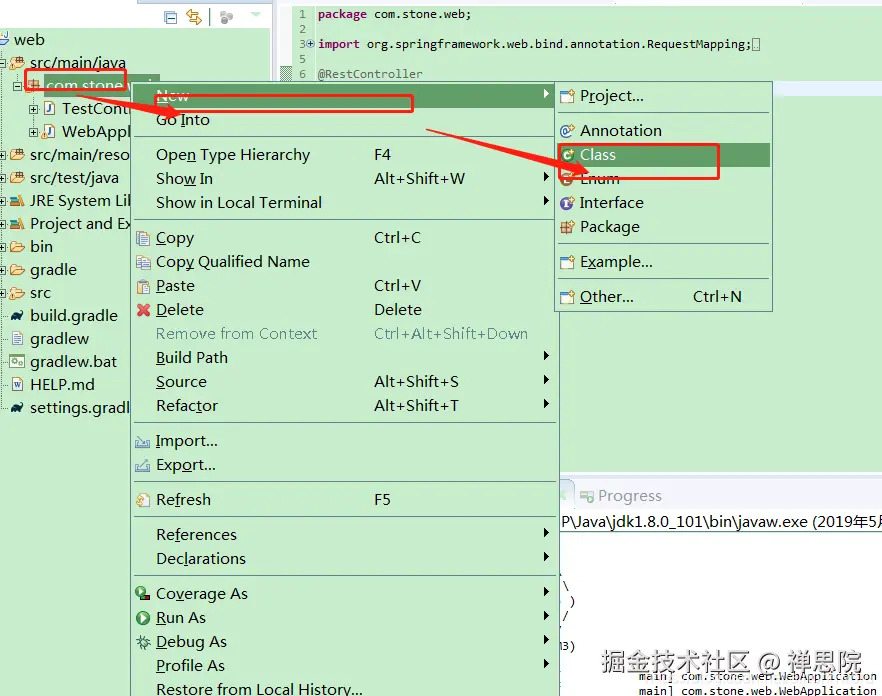Click the Paste entry icon
Image resolution: width=882 pixels, height=696 pixels.
click(x=143, y=286)
